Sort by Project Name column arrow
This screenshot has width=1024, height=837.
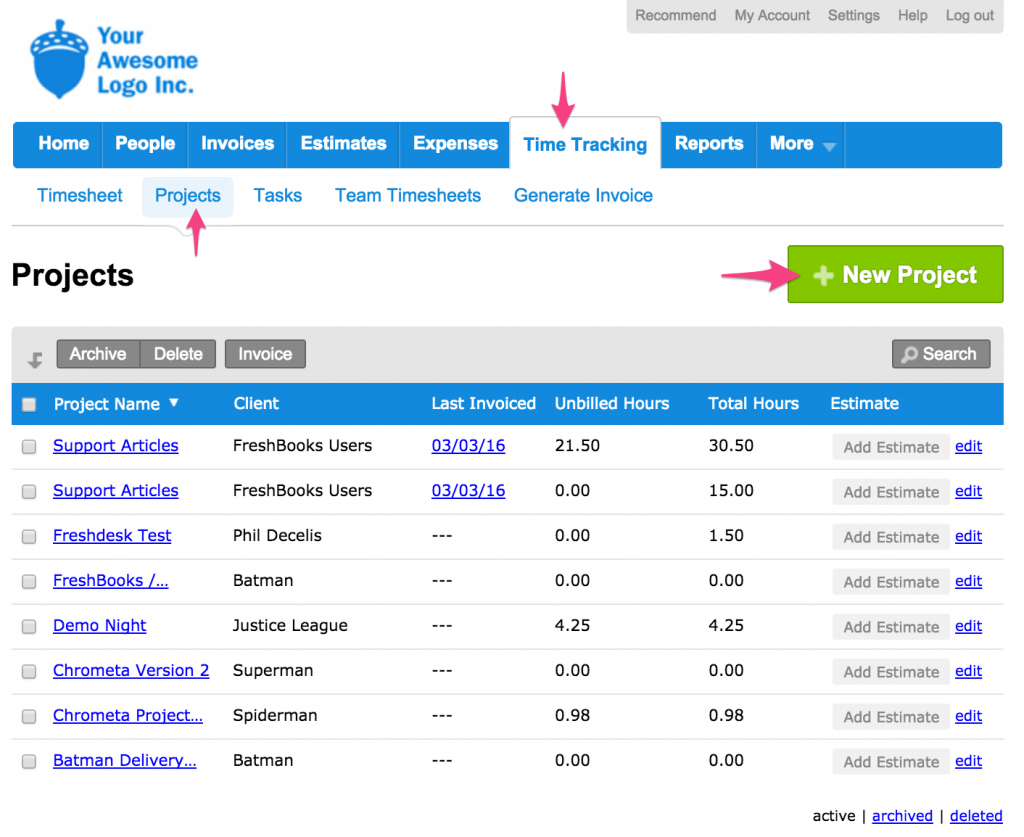click(174, 403)
